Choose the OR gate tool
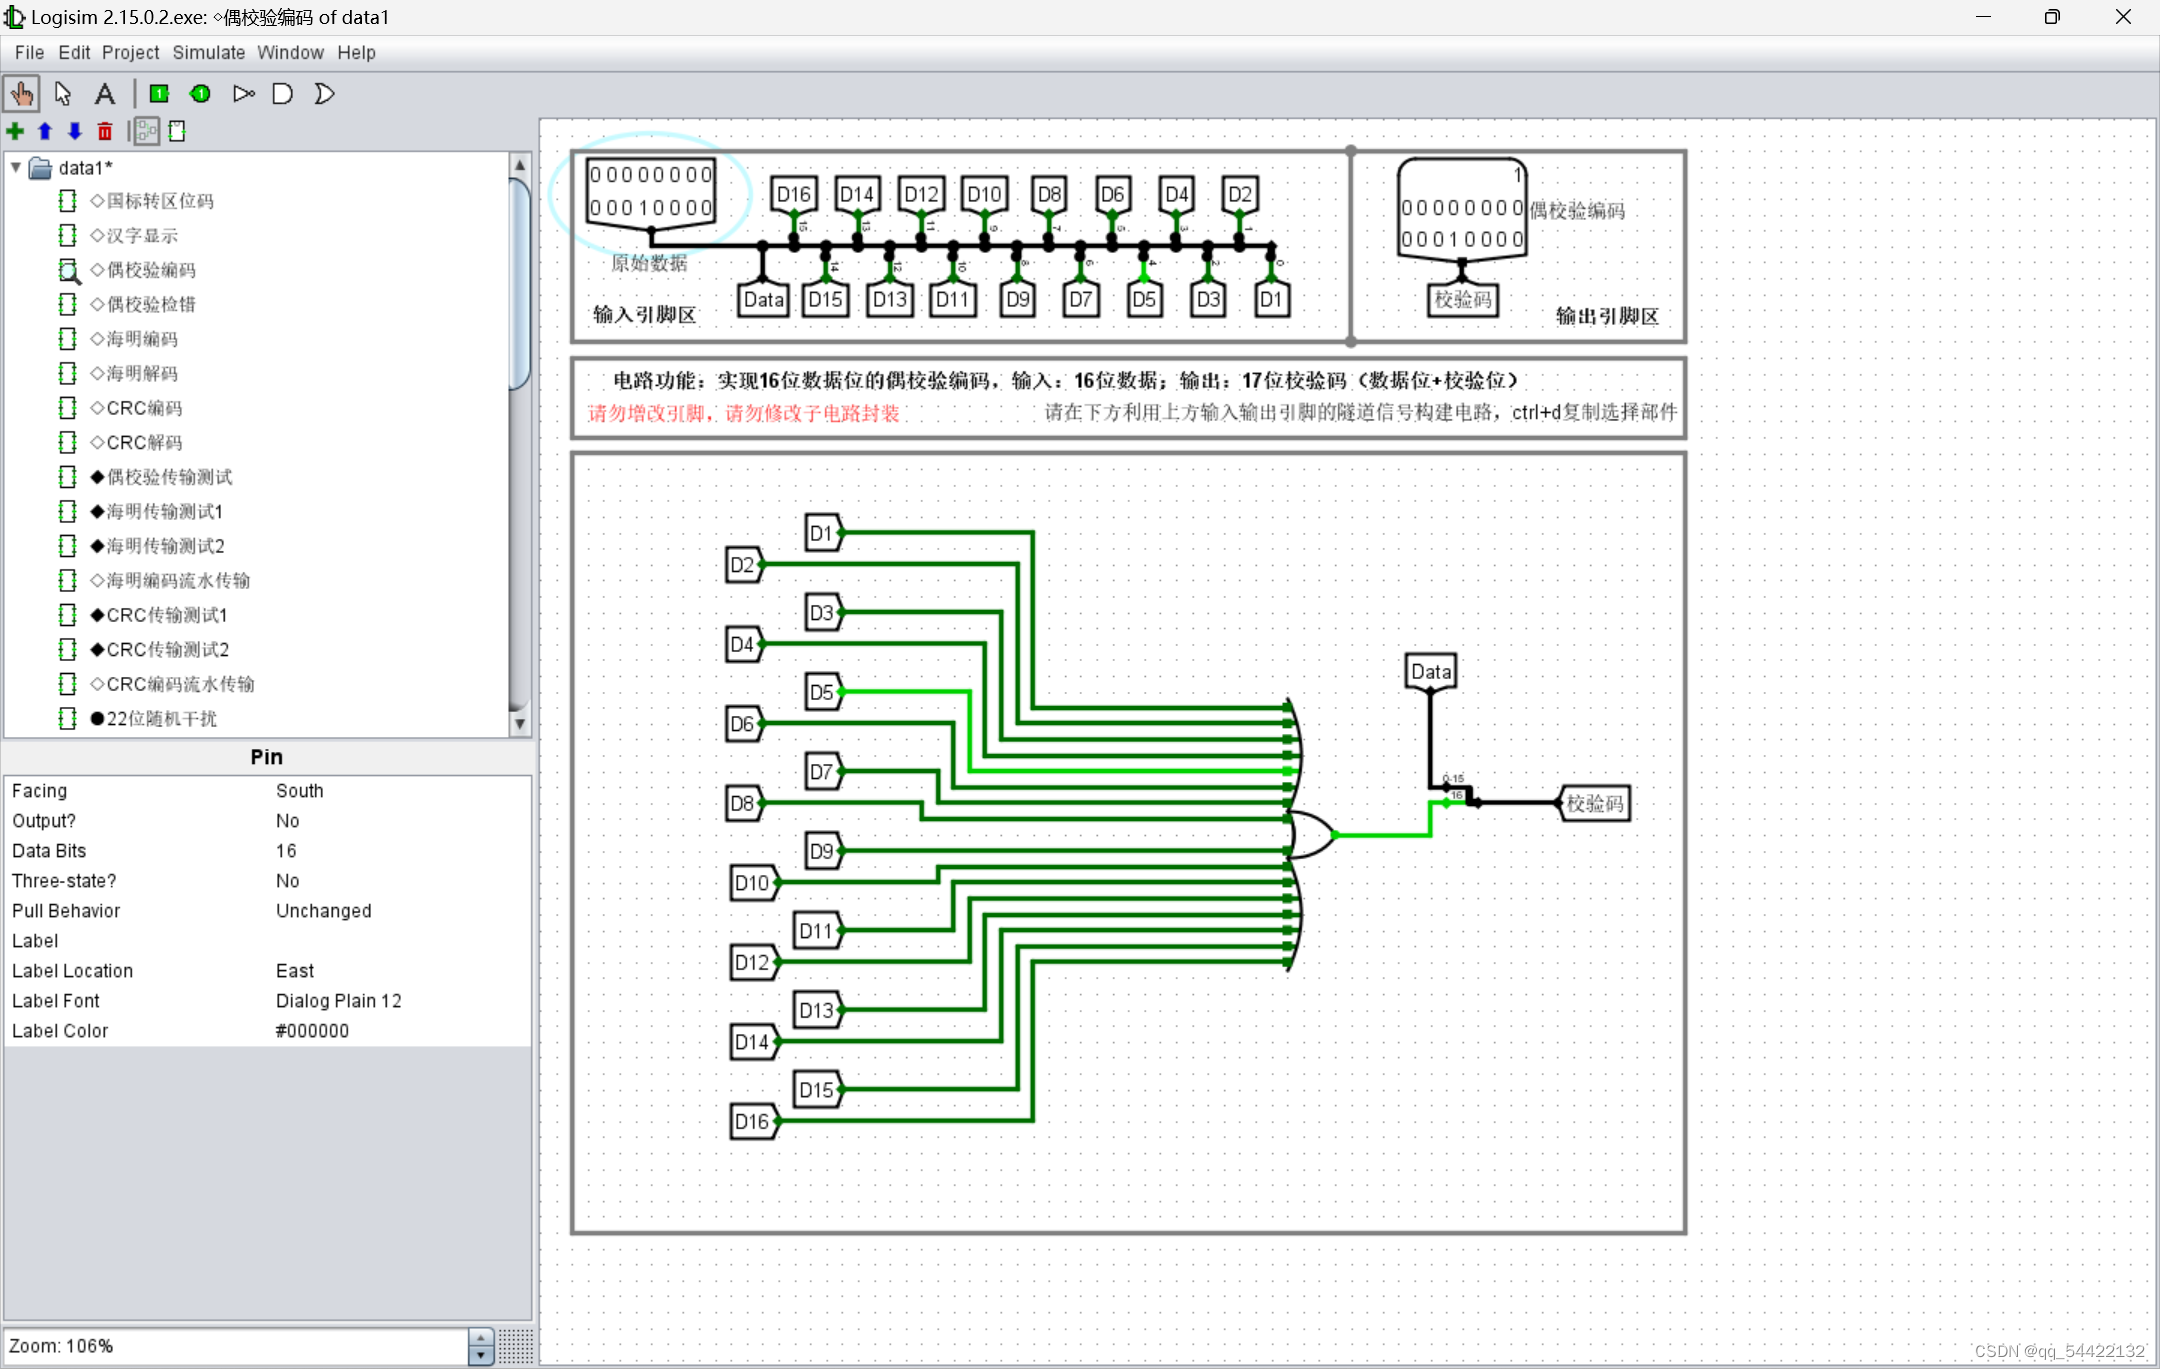Image resolution: width=2160 pixels, height=1369 pixels. 324,94
